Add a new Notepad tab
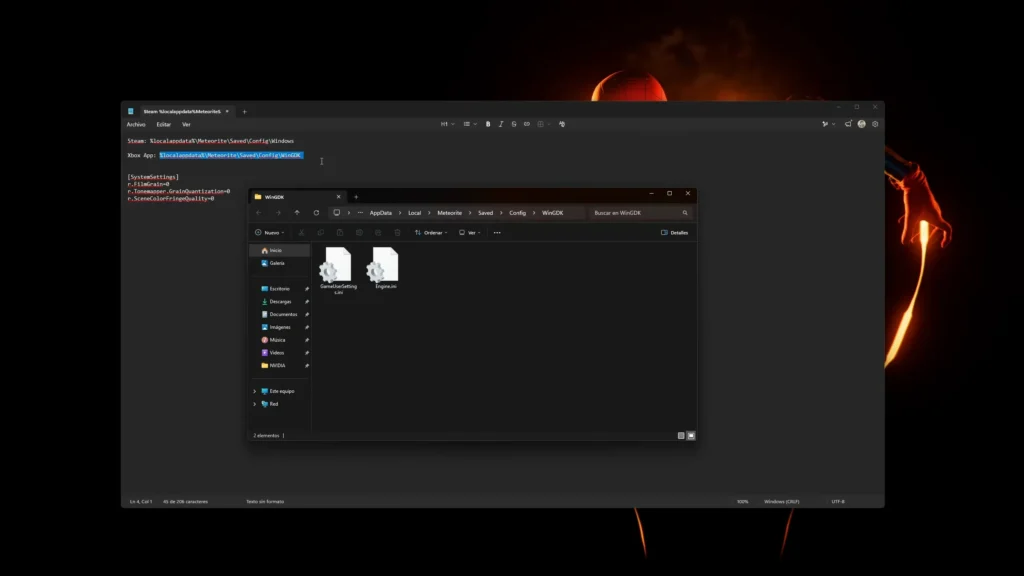 (244, 112)
